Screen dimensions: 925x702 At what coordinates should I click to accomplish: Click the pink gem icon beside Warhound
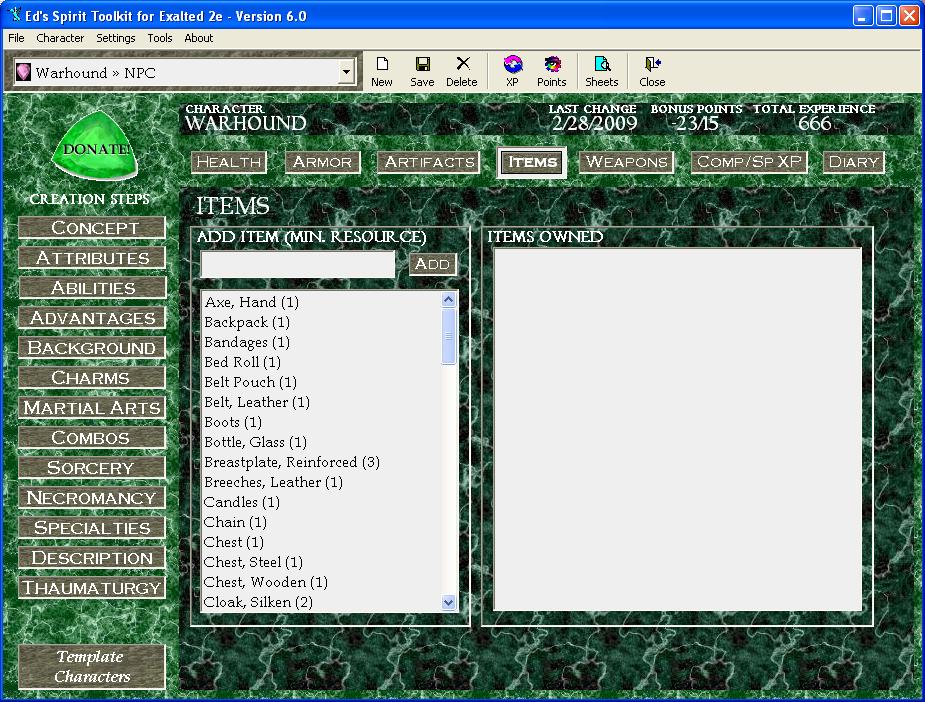(x=23, y=72)
